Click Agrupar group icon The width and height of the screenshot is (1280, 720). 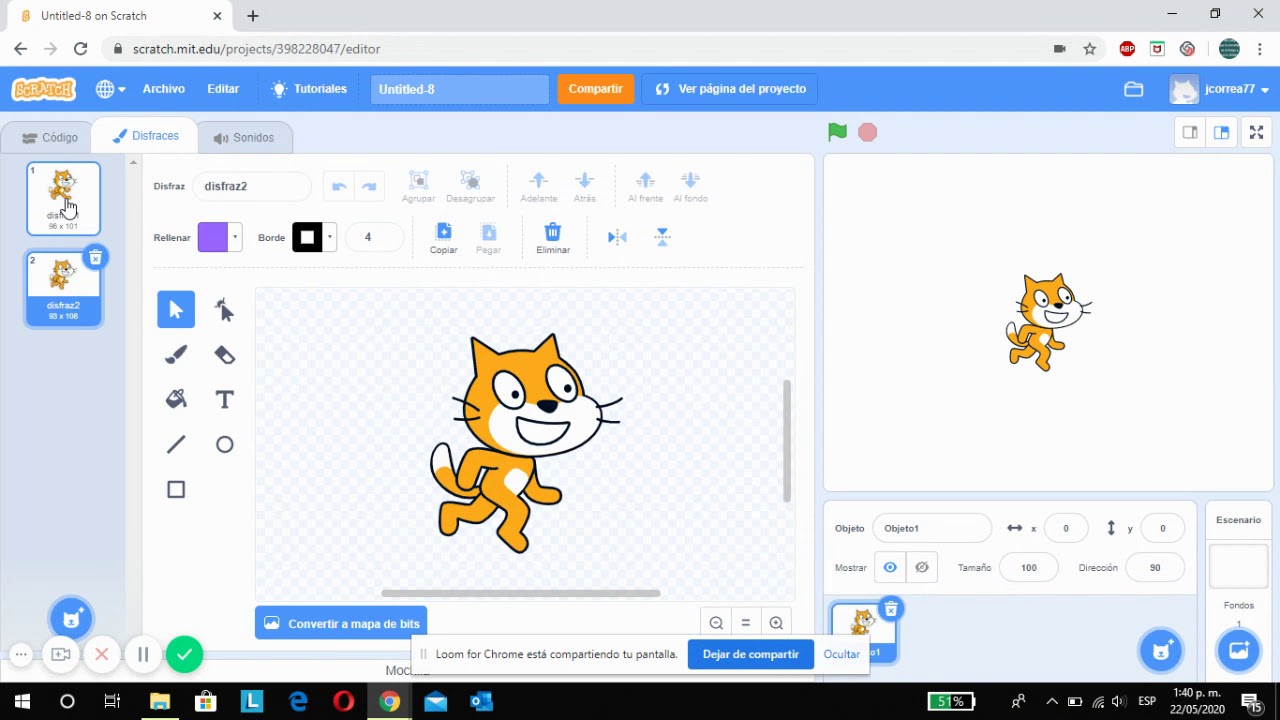419,186
